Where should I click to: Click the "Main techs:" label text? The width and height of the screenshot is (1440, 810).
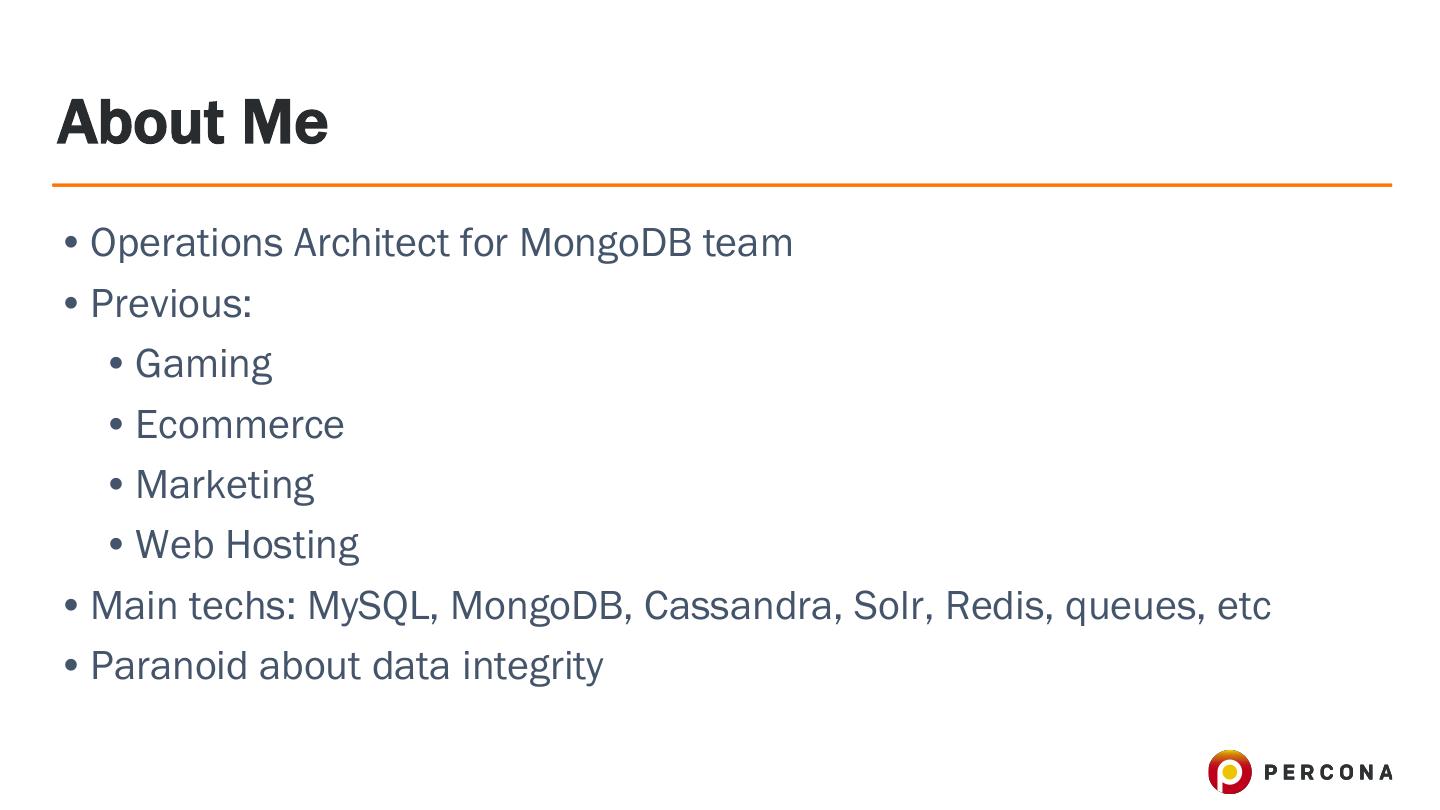(193, 606)
